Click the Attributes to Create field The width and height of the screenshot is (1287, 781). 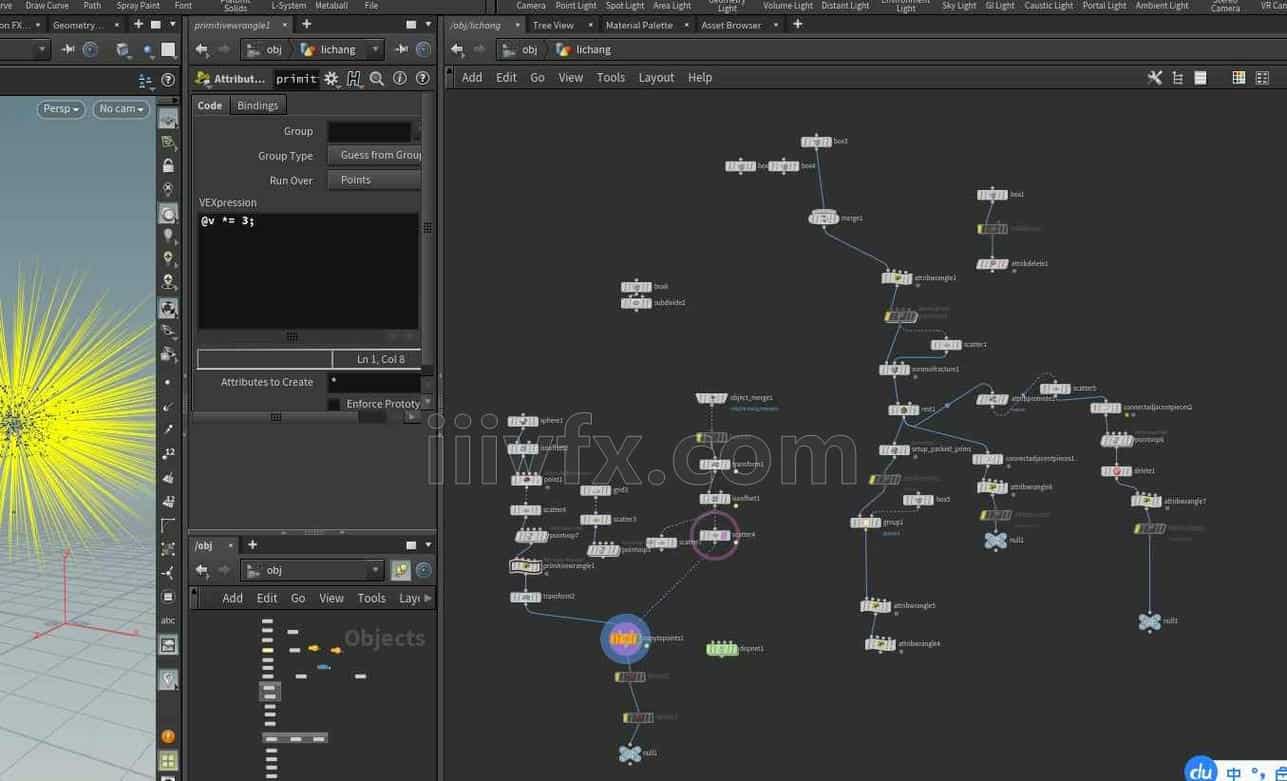(374, 382)
